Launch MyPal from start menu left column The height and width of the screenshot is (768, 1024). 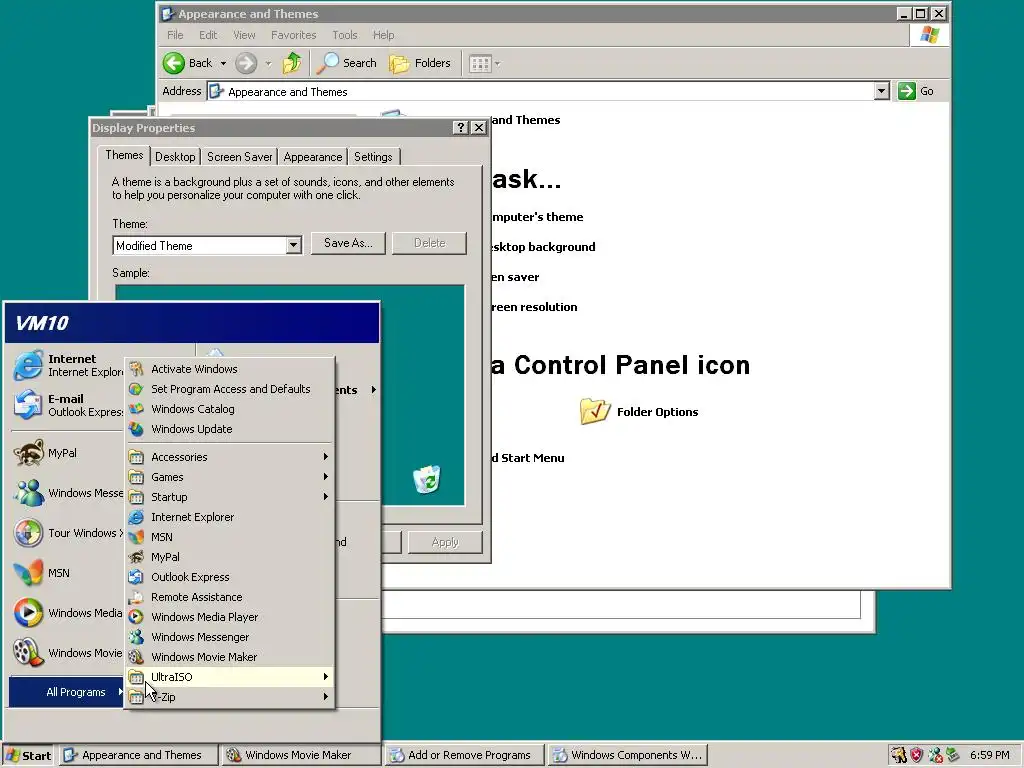coord(68,453)
